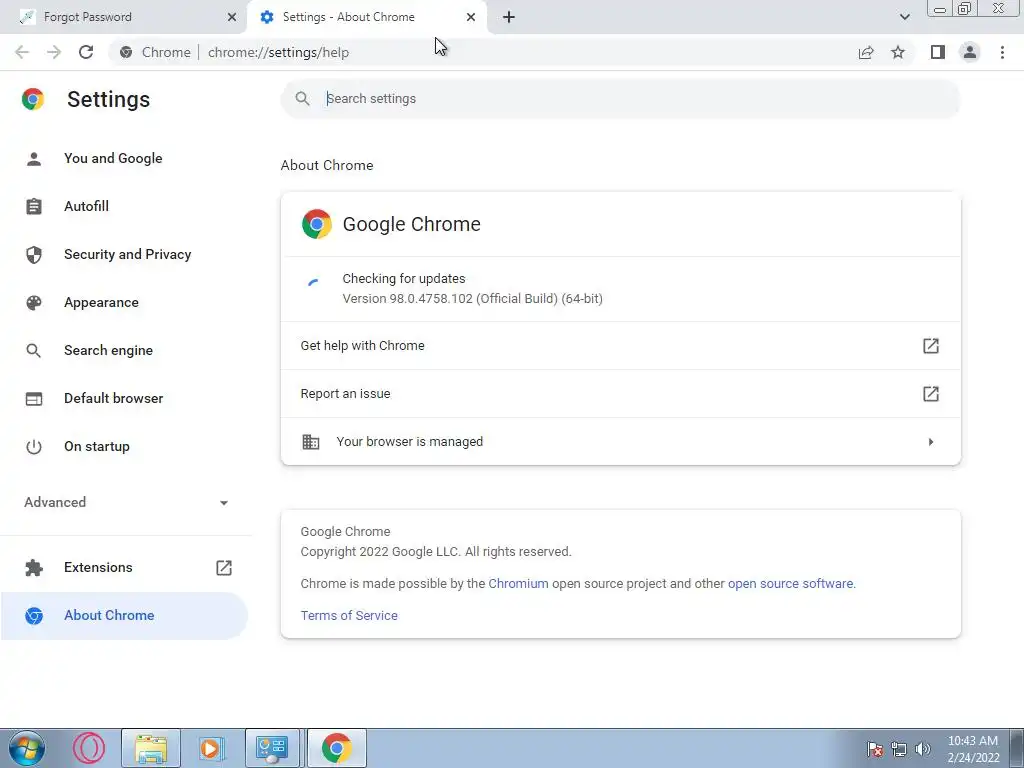Screen dimensions: 1024x768
Task: Click the share this page icon
Action: [866, 52]
